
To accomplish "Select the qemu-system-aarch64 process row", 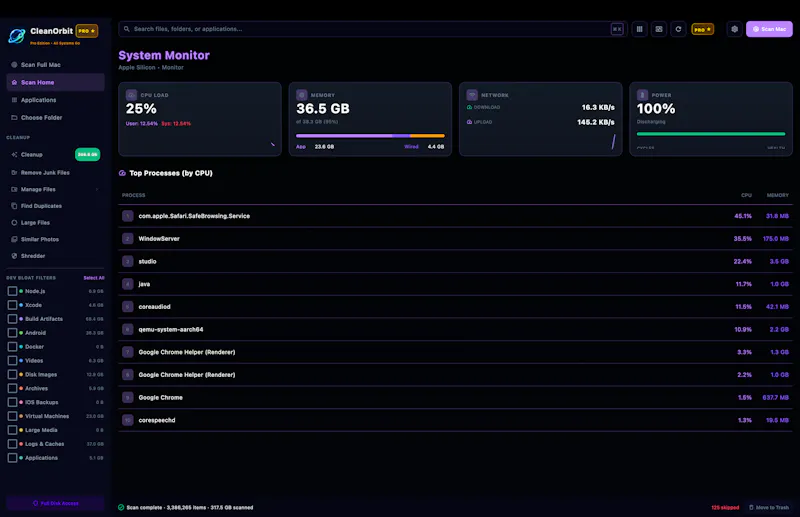I will (455, 330).
